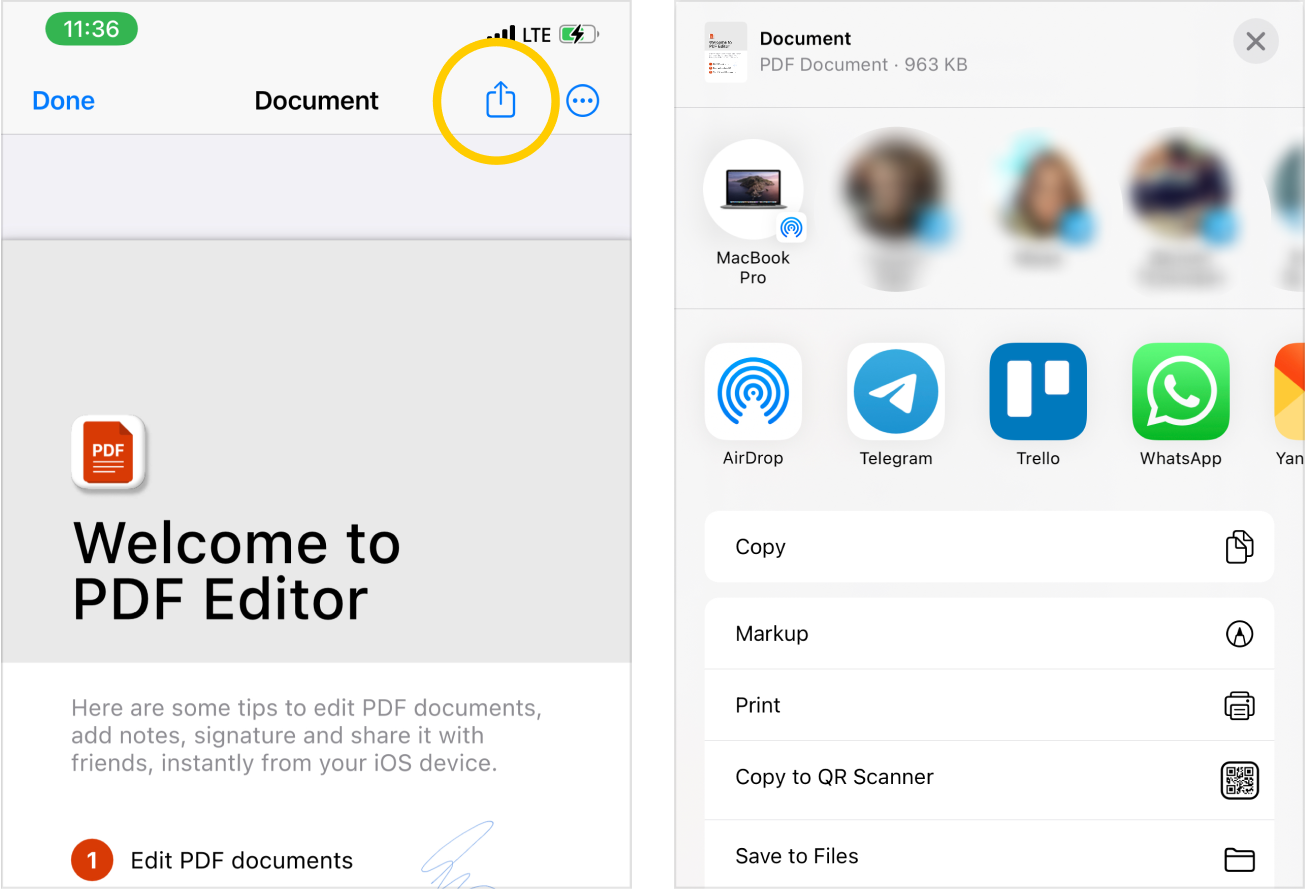Close the share sheet with X

(x=1256, y=41)
